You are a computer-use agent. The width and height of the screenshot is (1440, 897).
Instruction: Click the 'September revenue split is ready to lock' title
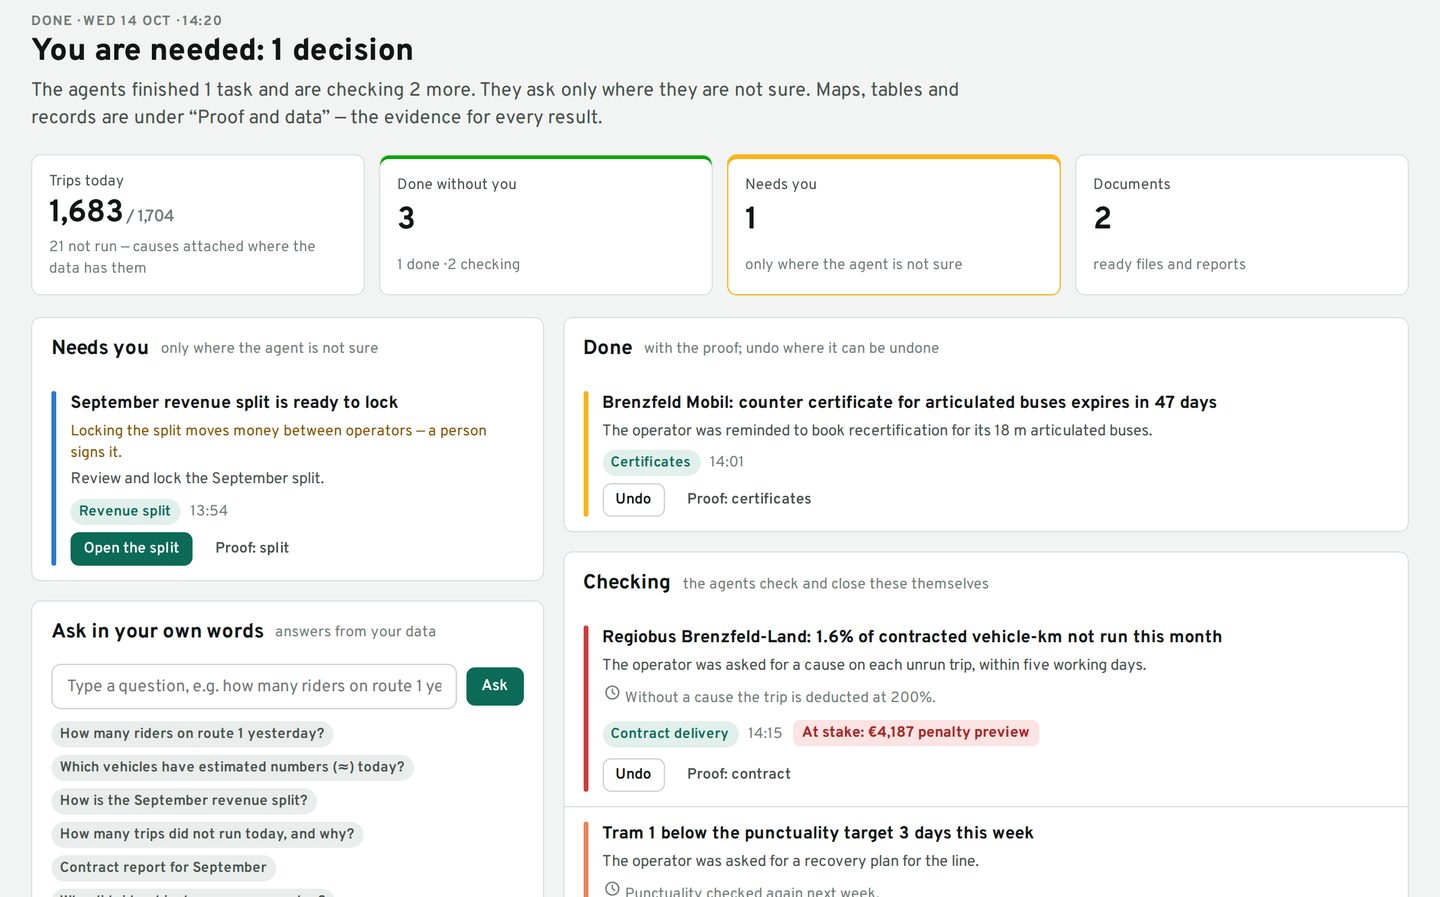click(234, 402)
